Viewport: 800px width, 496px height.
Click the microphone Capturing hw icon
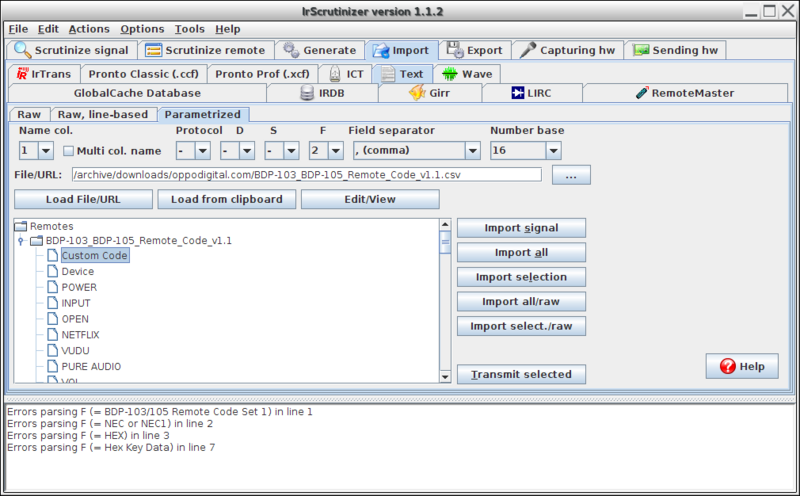coord(528,50)
